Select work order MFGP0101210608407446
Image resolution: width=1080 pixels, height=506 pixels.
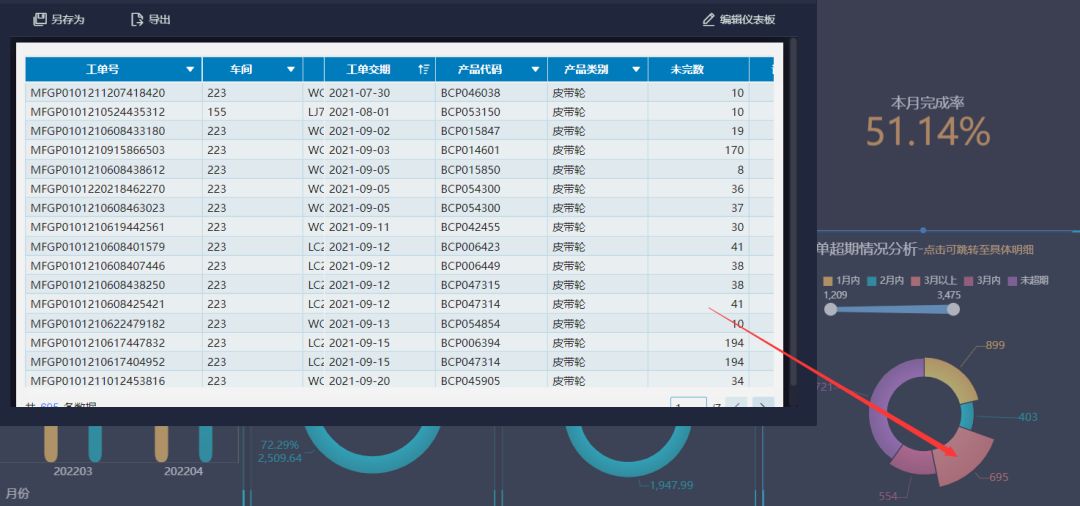tap(98, 266)
